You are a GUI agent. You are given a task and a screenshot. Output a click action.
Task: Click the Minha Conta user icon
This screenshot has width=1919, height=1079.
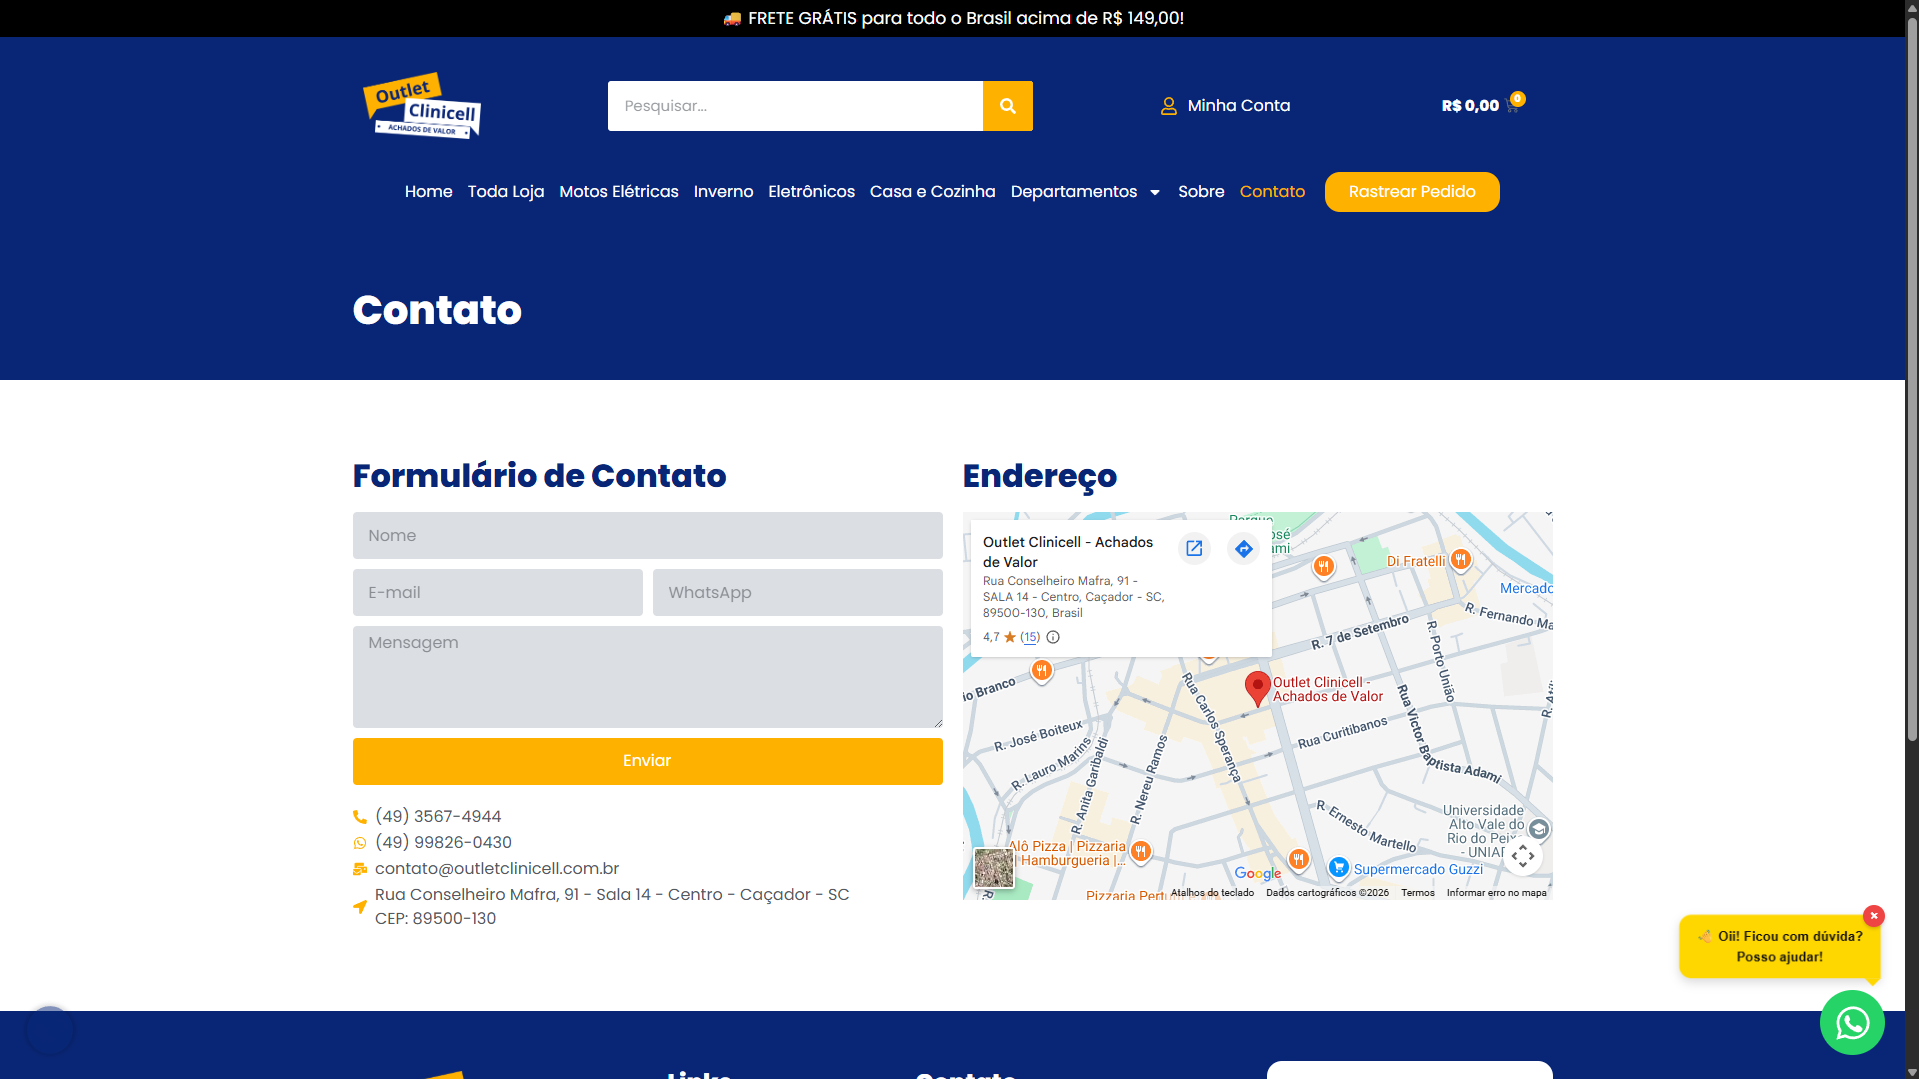(1168, 106)
